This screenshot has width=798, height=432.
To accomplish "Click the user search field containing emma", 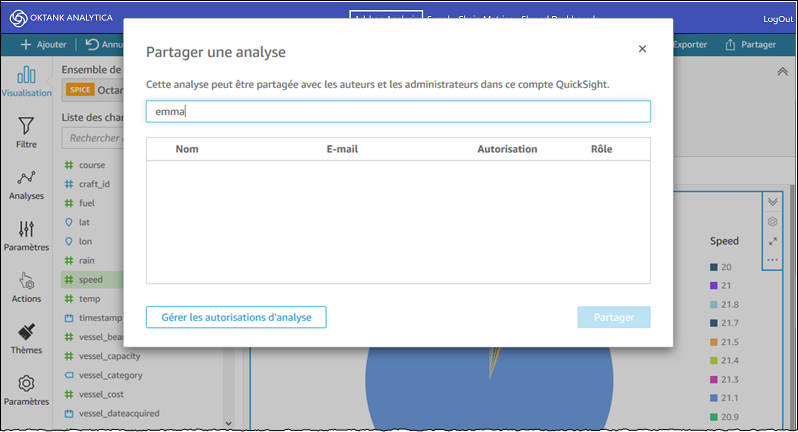I will pos(398,111).
